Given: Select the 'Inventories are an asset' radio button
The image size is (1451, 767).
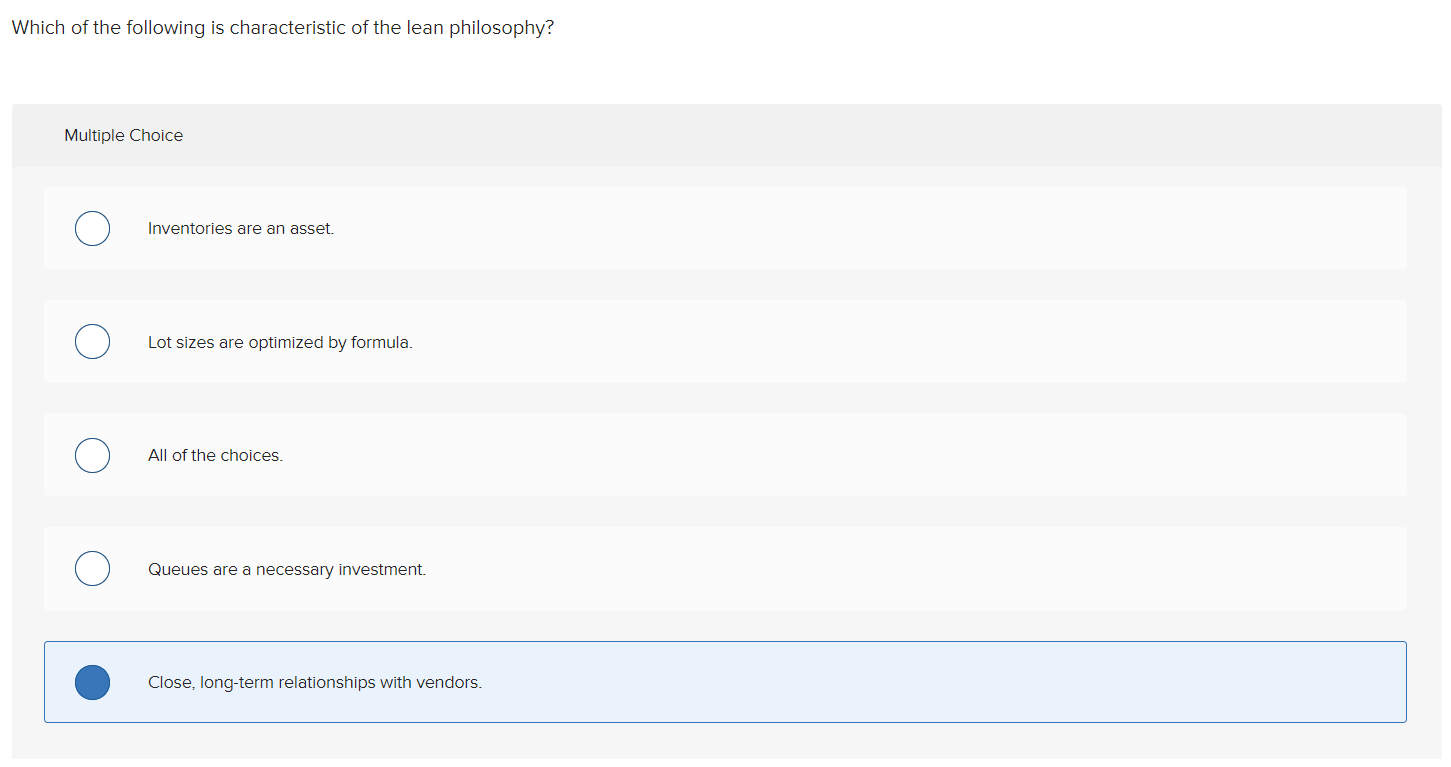Looking at the screenshot, I should point(92,228).
